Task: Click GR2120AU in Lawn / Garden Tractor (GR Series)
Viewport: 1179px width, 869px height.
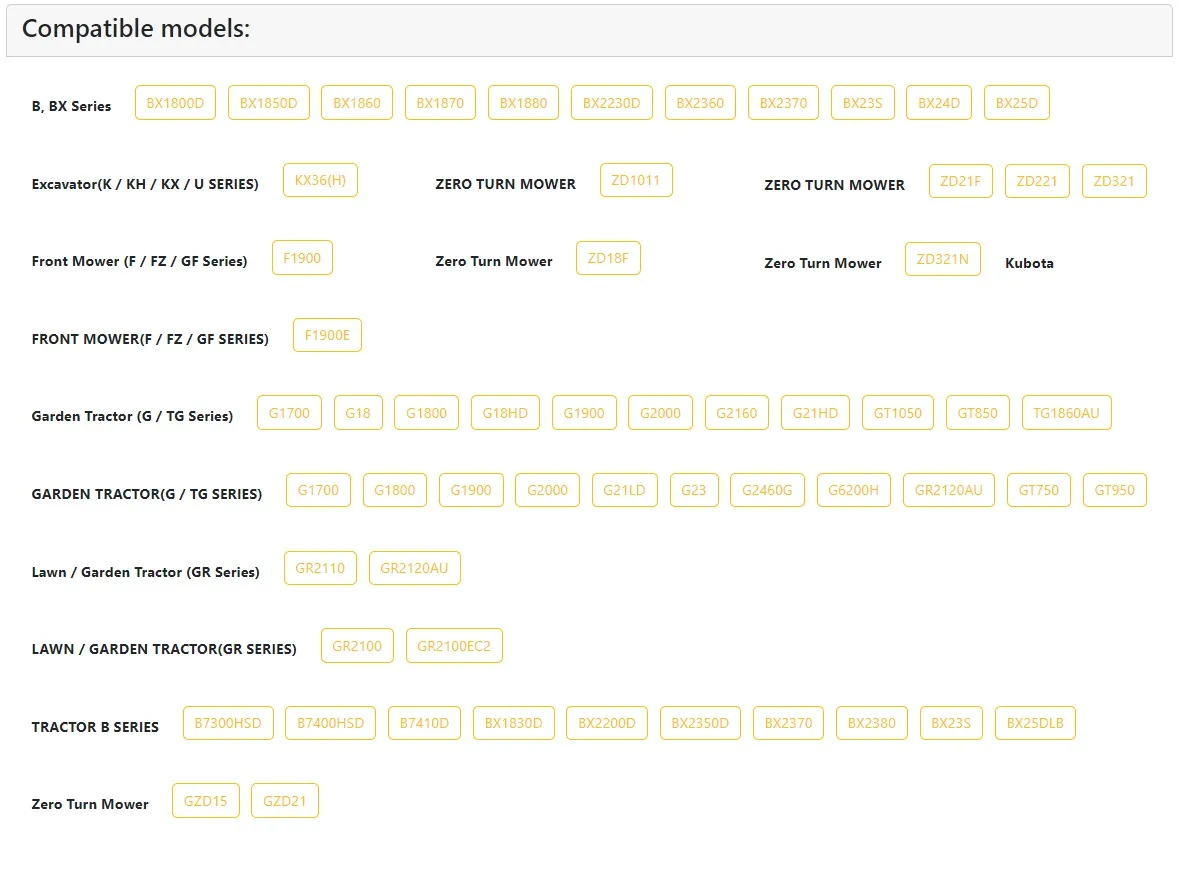Action: pyautogui.click(x=414, y=568)
